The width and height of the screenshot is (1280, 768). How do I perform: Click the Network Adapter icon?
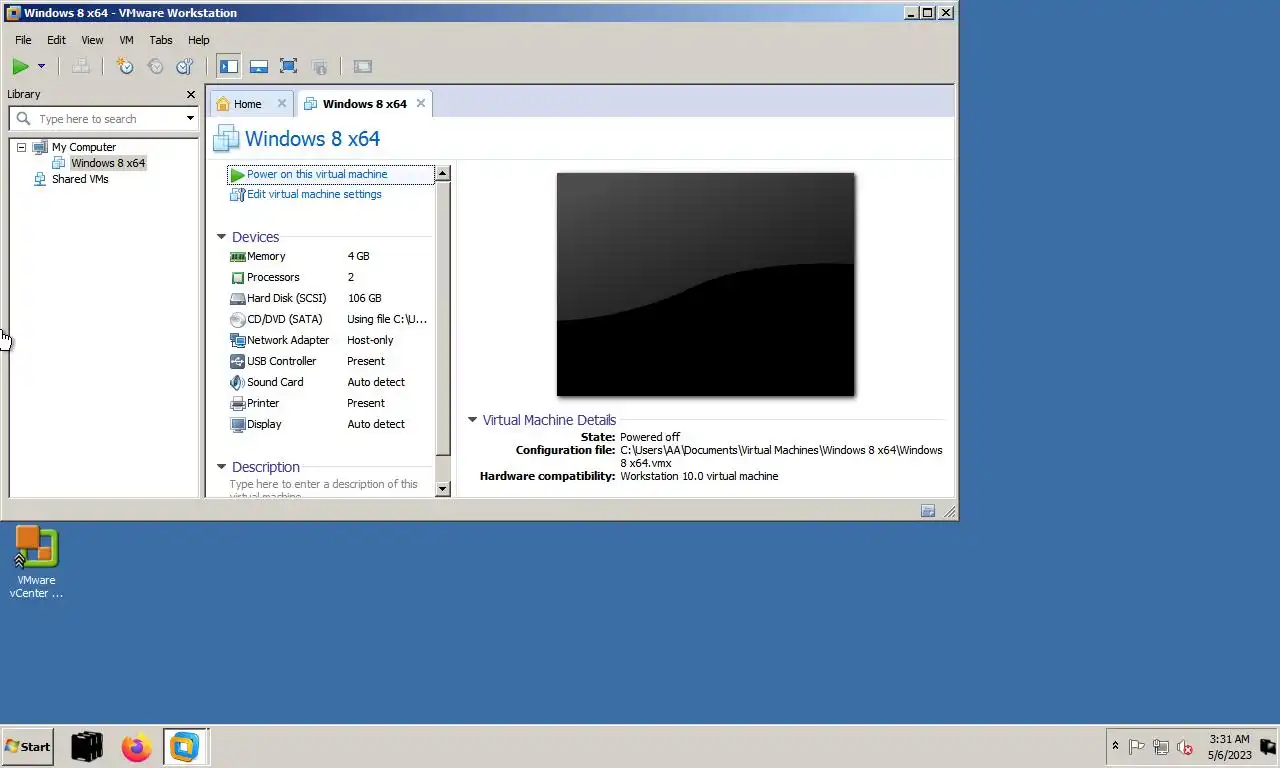[x=237, y=341]
